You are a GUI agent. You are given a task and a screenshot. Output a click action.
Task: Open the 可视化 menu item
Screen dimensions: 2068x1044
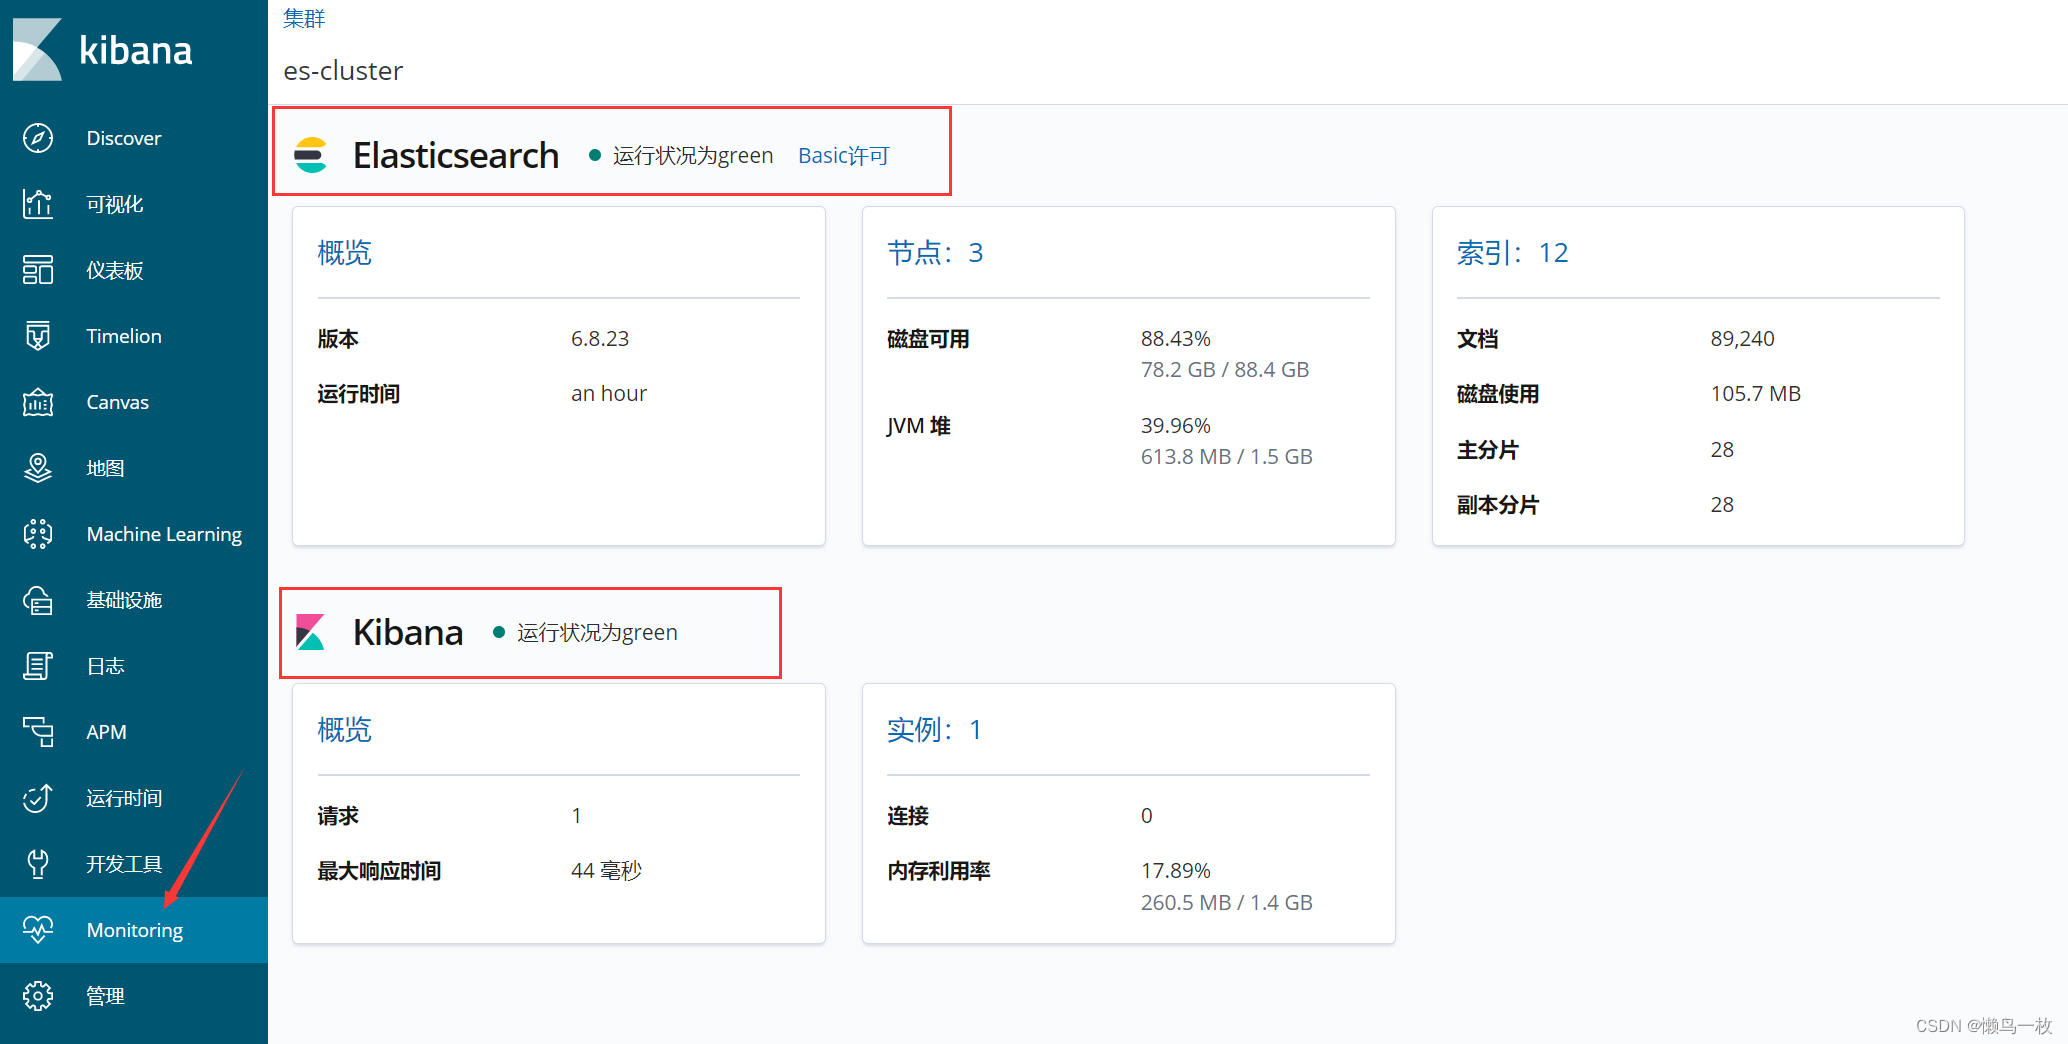point(134,204)
